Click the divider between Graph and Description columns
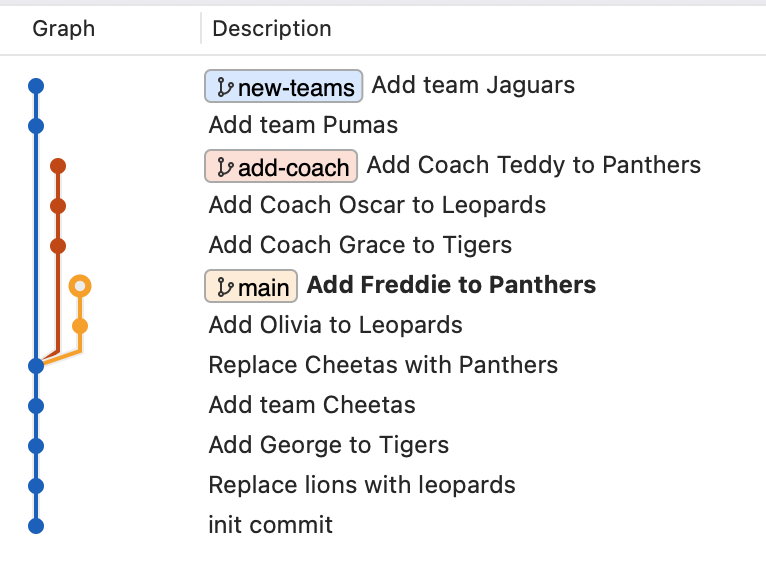 [201, 29]
